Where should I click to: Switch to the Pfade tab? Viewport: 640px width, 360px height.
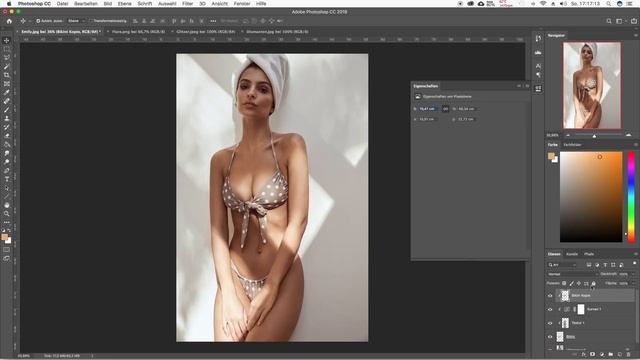point(589,254)
